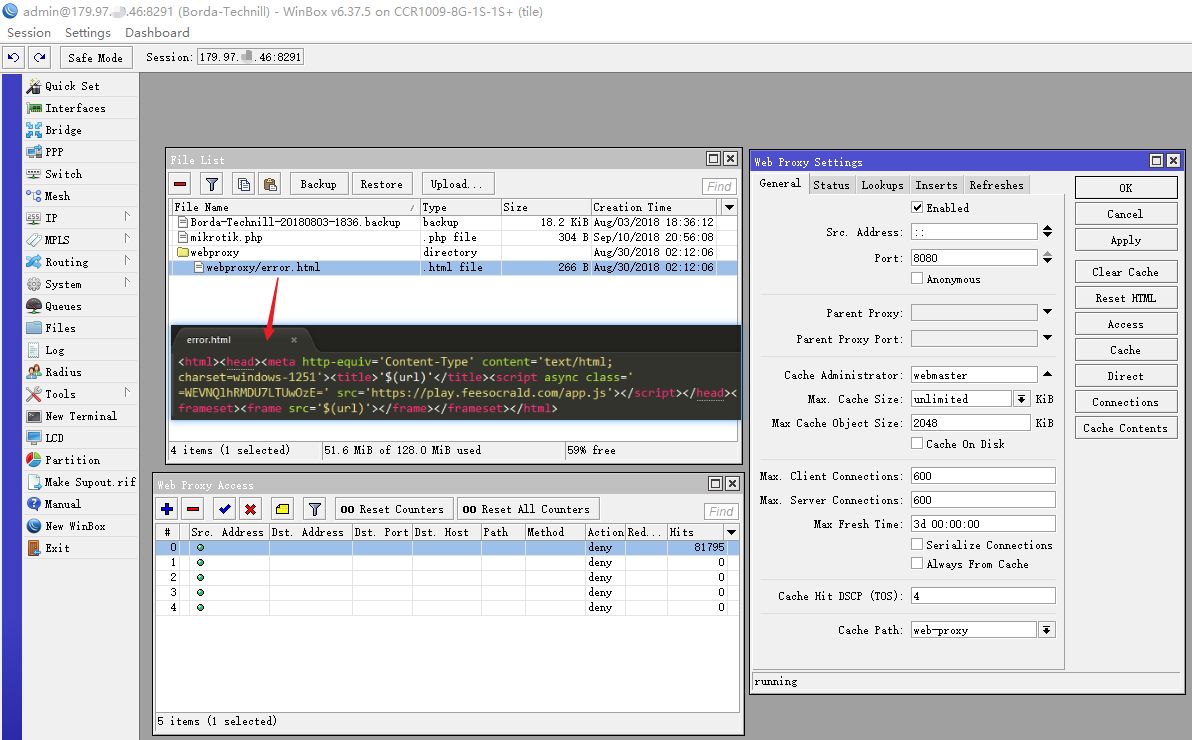The image size is (1192, 740).
Task: Expand Parent Proxy field arrow
Action: point(1048,312)
